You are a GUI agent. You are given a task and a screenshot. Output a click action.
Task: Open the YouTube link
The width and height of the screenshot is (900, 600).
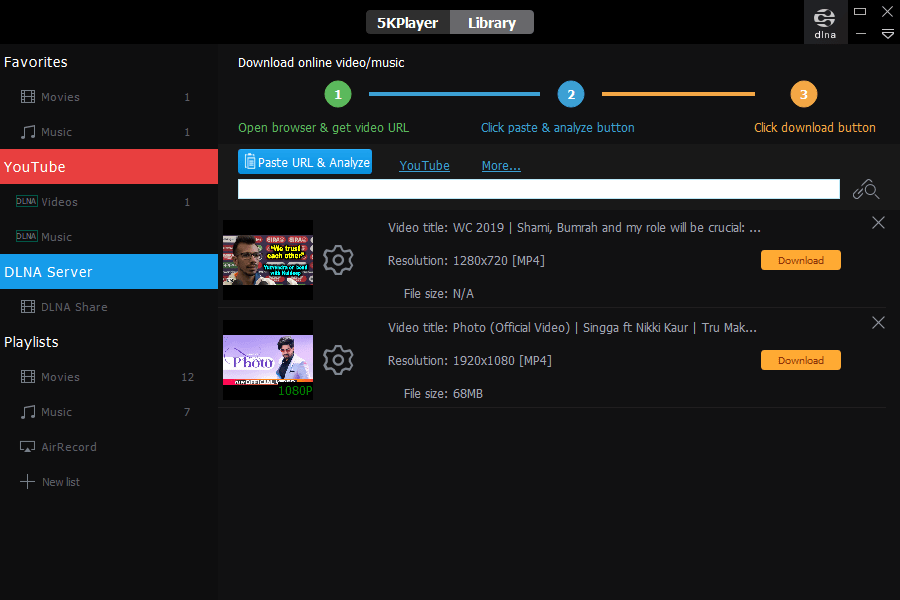424,165
